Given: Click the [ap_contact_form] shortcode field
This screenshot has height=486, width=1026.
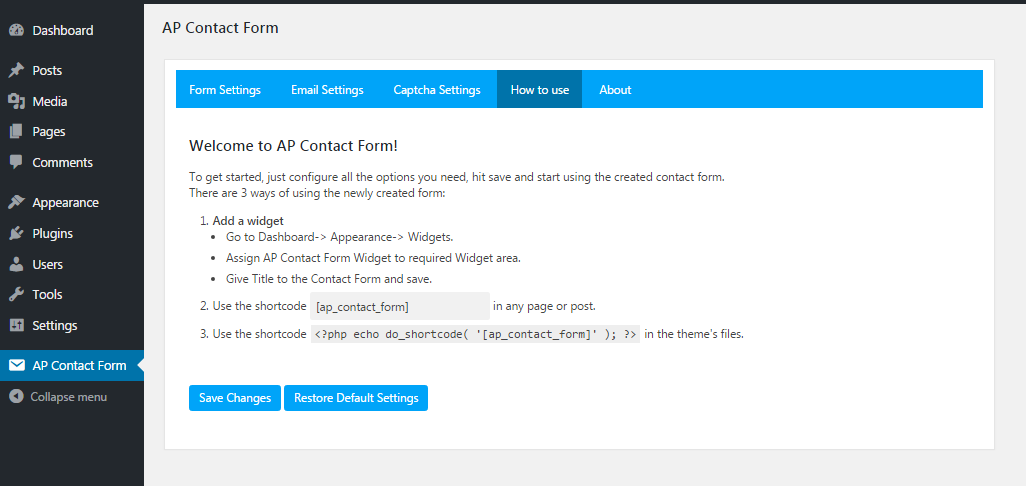Looking at the screenshot, I should coord(400,306).
